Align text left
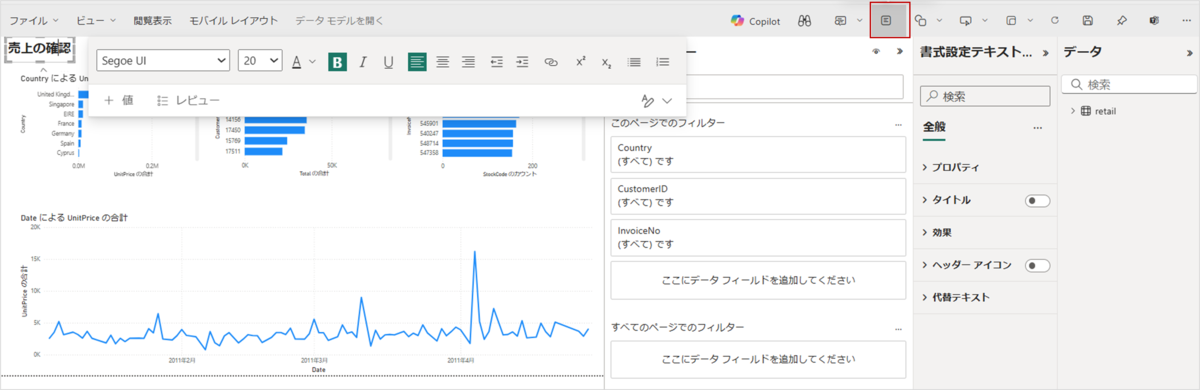This screenshot has height=390, width=1200. (417, 62)
